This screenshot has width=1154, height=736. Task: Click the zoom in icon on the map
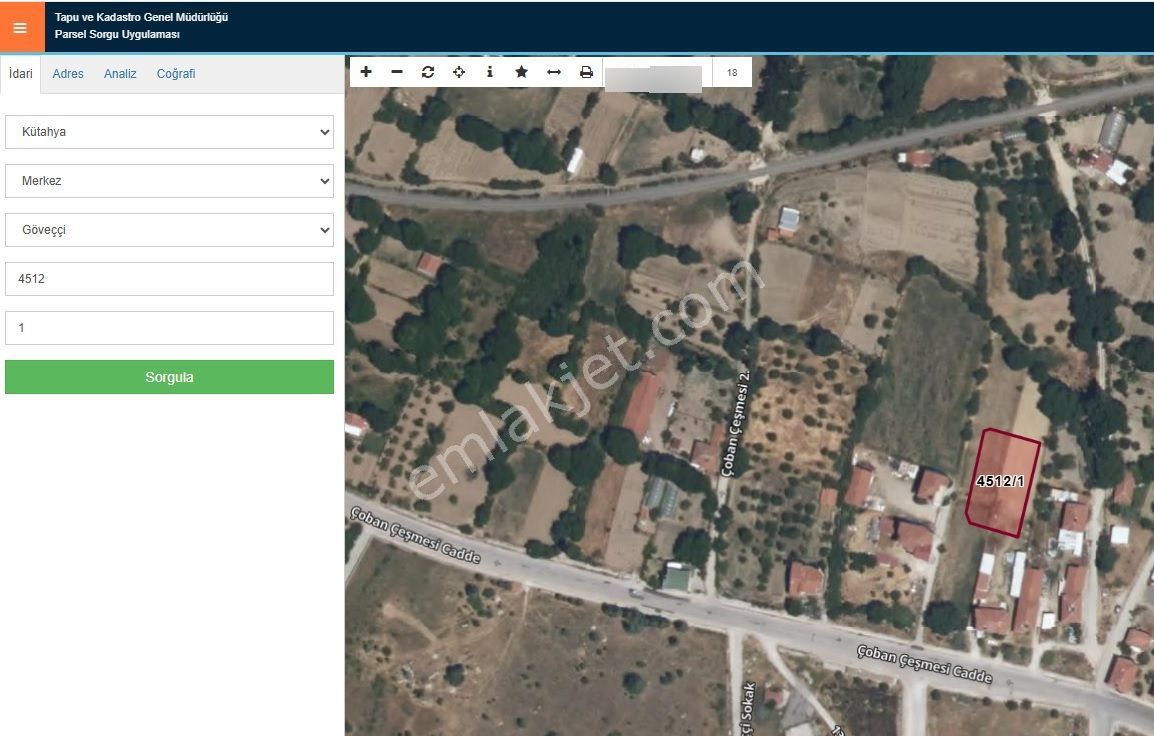366,71
